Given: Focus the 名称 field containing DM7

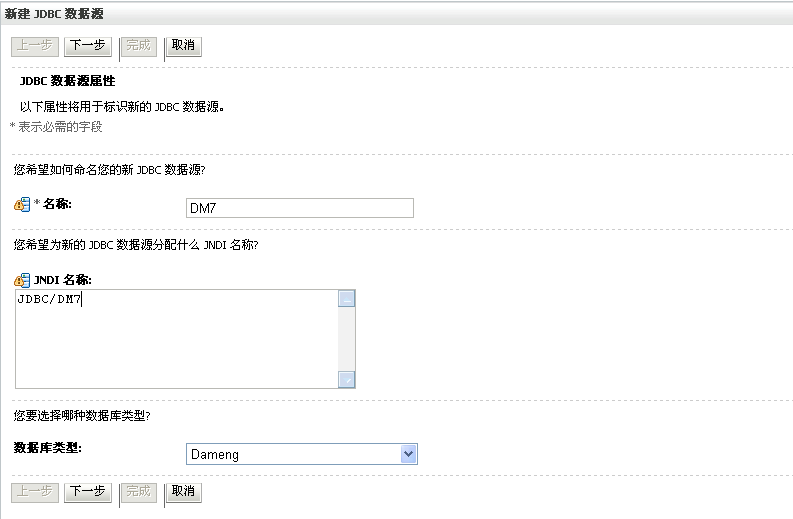Looking at the screenshot, I should pyautogui.click(x=299, y=207).
